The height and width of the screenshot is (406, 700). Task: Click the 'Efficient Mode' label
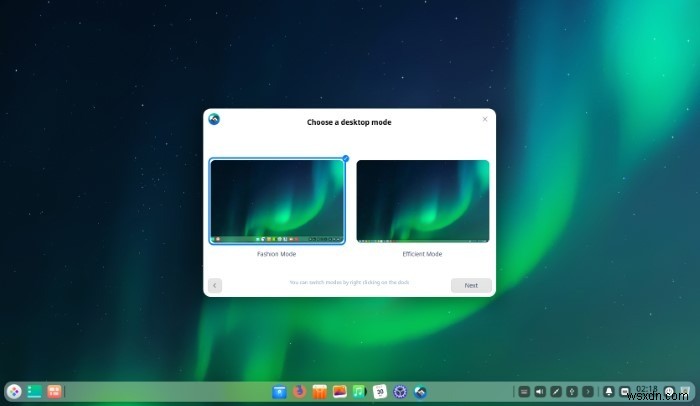click(422, 254)
